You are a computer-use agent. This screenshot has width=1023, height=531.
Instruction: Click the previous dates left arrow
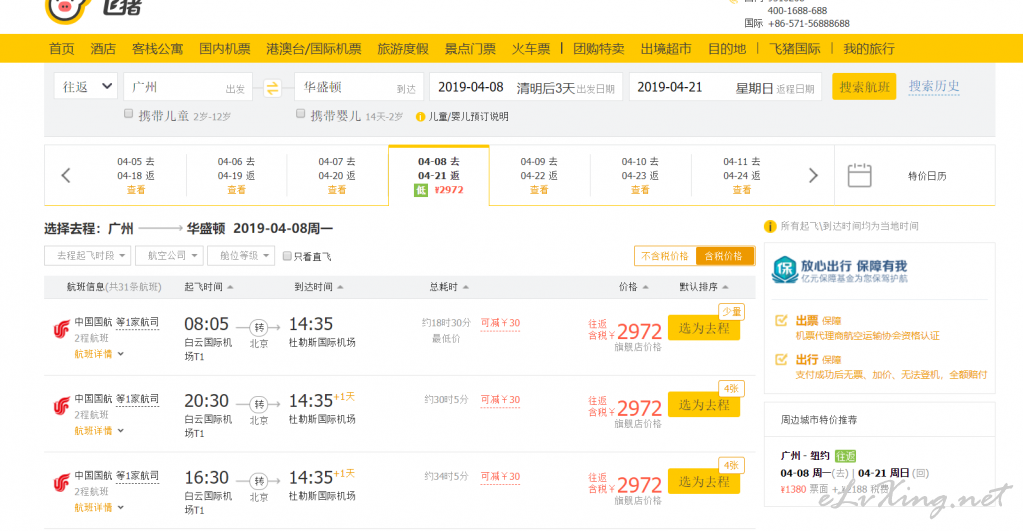pyautogui.click(x=66, y=175)
